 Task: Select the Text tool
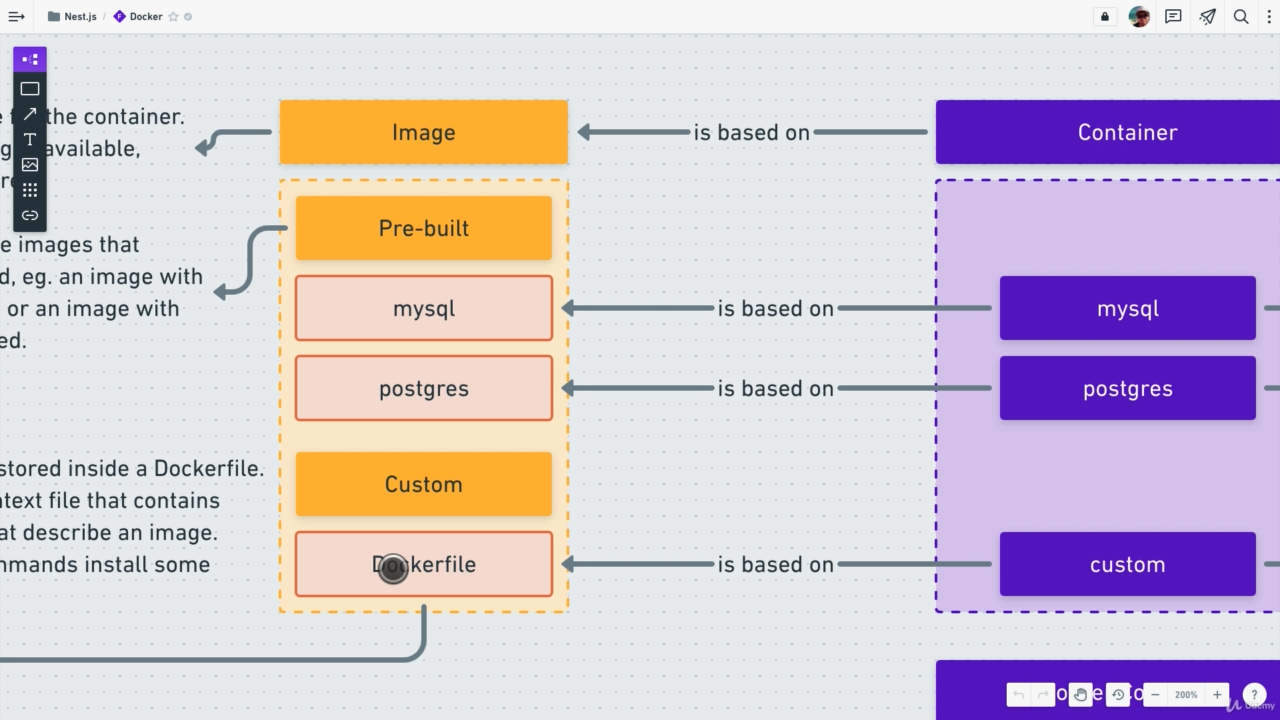click(30, 139)
